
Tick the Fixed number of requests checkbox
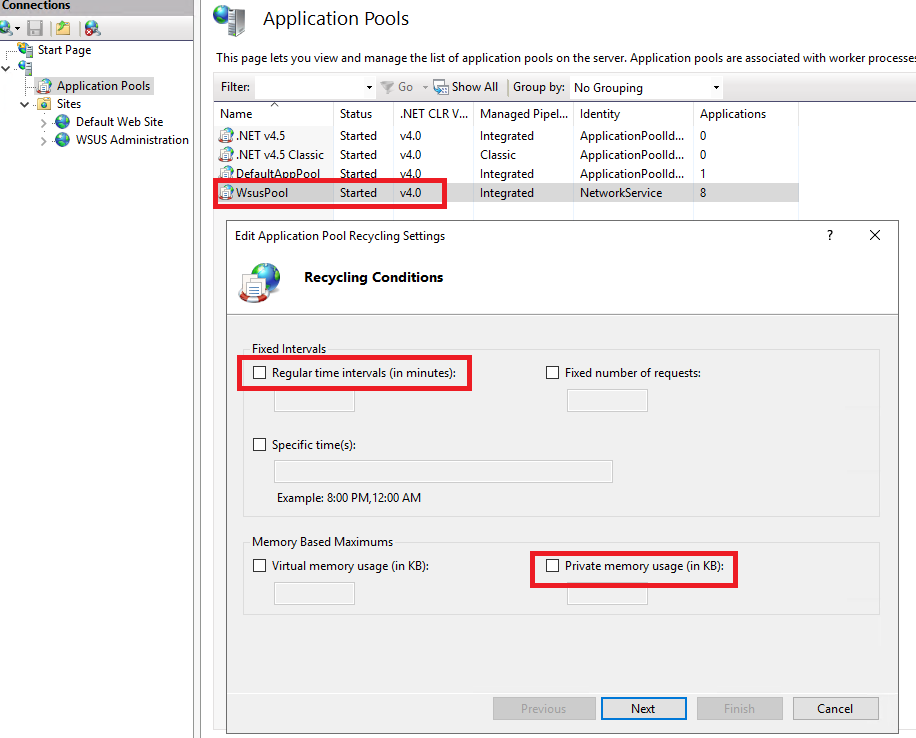pos(553,373)
